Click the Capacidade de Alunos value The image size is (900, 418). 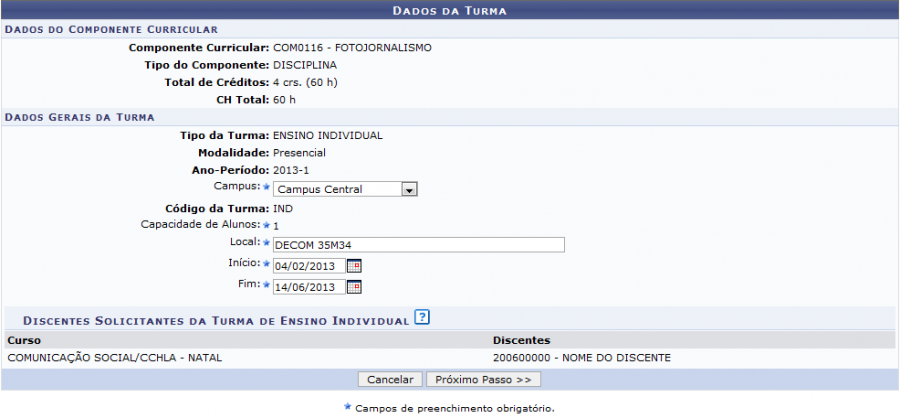tap(276, 226)
